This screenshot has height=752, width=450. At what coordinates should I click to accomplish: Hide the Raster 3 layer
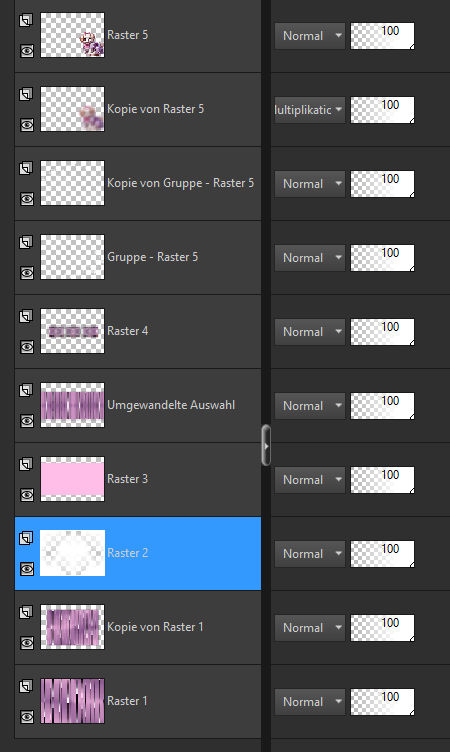pos(27,495)
